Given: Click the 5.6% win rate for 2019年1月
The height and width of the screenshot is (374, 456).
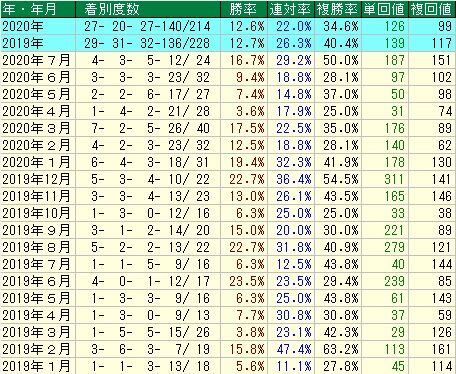Looking at the screenshot, I should 250,366.
